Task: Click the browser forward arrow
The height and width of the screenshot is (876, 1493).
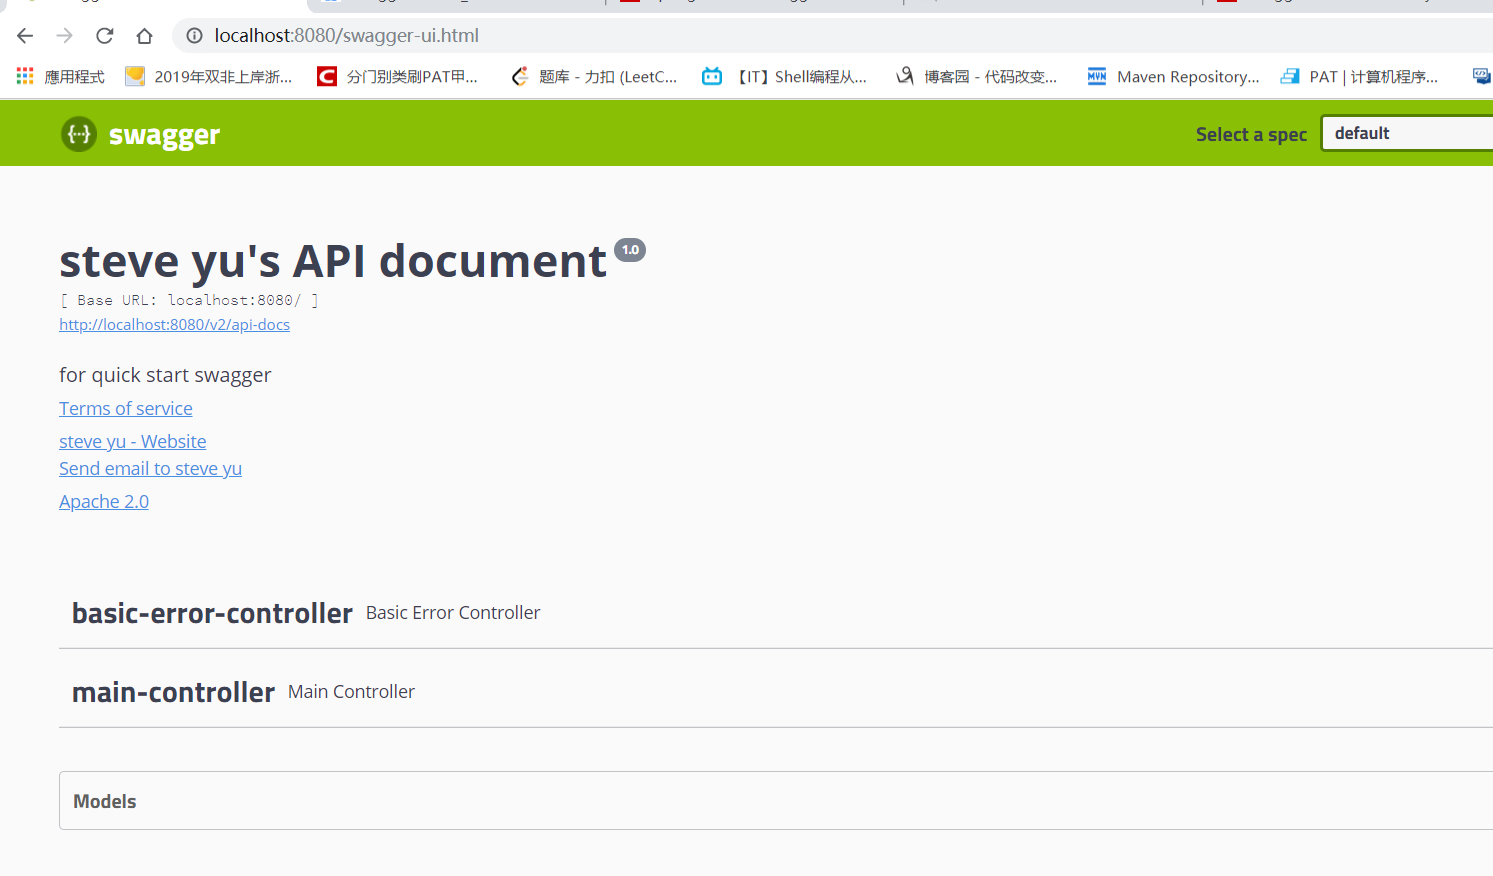Action: (65, 36)
